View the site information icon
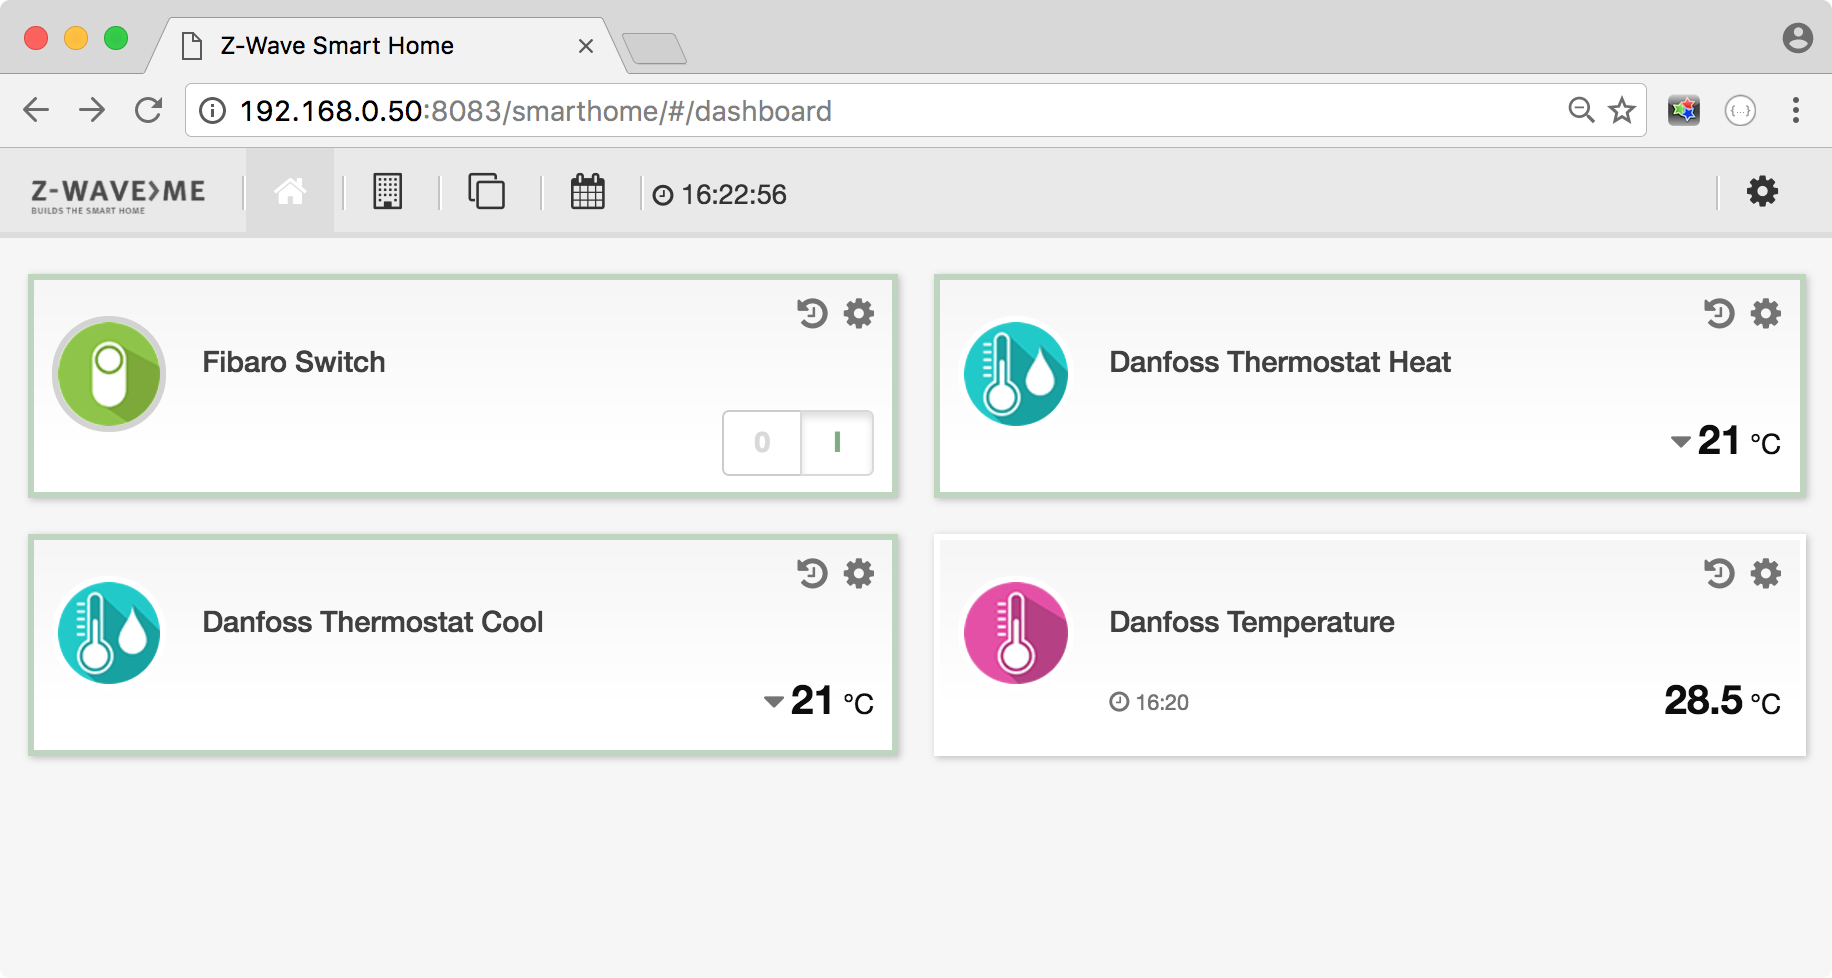This screenshot has height=978, width=1832. (212, 110)
